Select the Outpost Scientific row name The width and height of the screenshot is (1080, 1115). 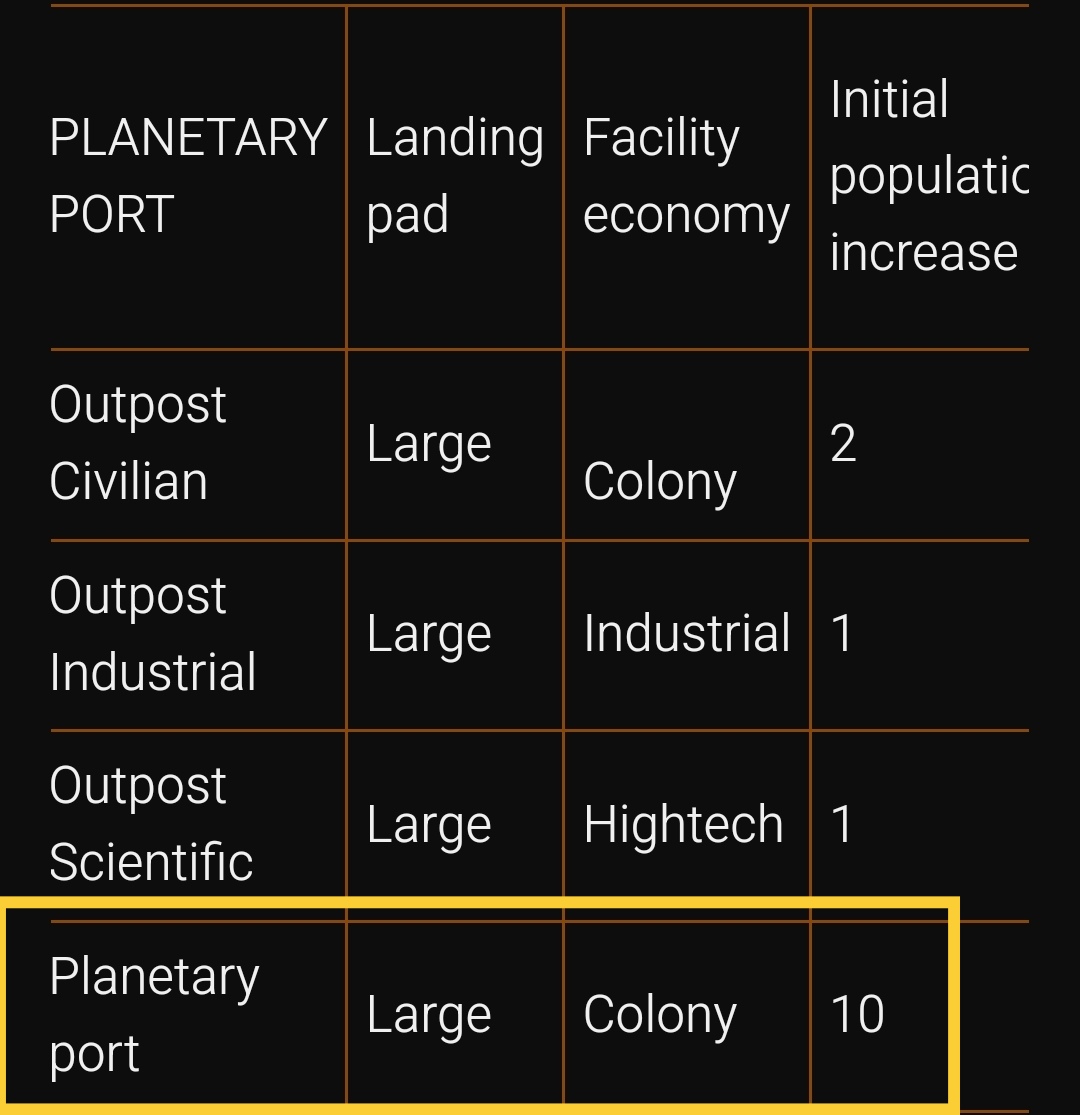point(151,824)
